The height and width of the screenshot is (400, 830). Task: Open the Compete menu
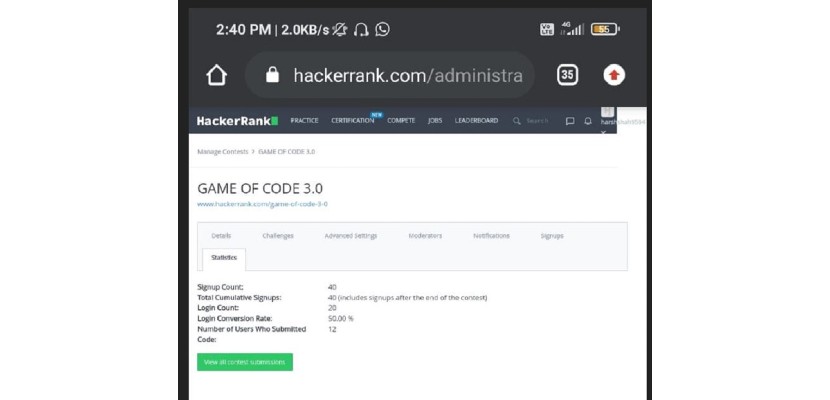[x=401, y=121]
